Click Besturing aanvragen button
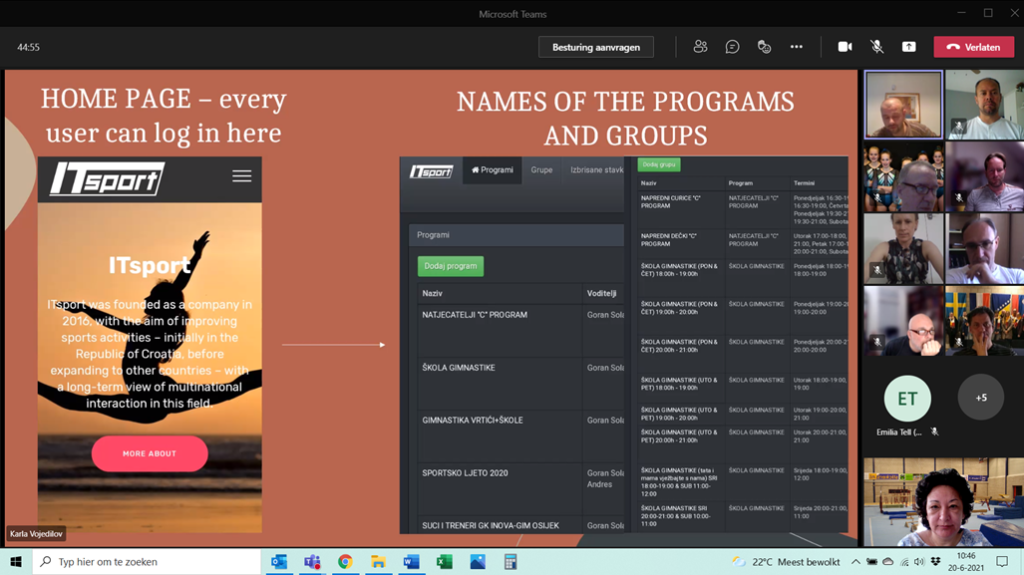Image resolution: width=1024 pixels, height=575 pixels. tap(596, 47)
